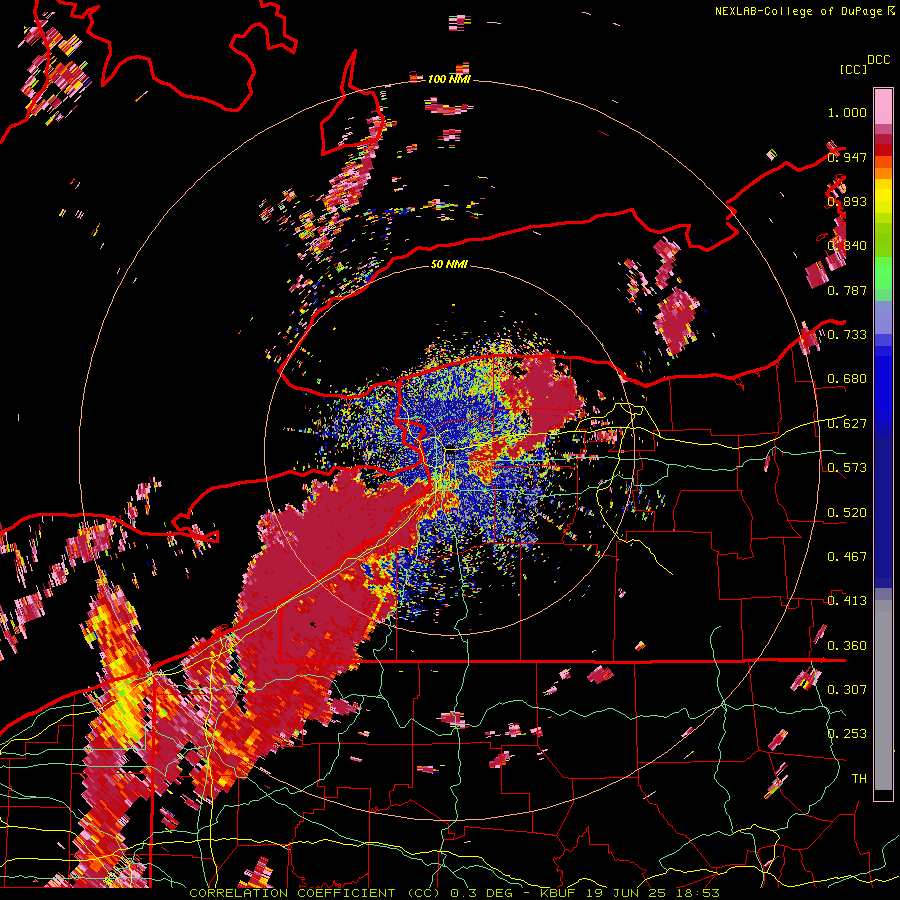Click the 100 NMI range ring label

pos(449,79)
